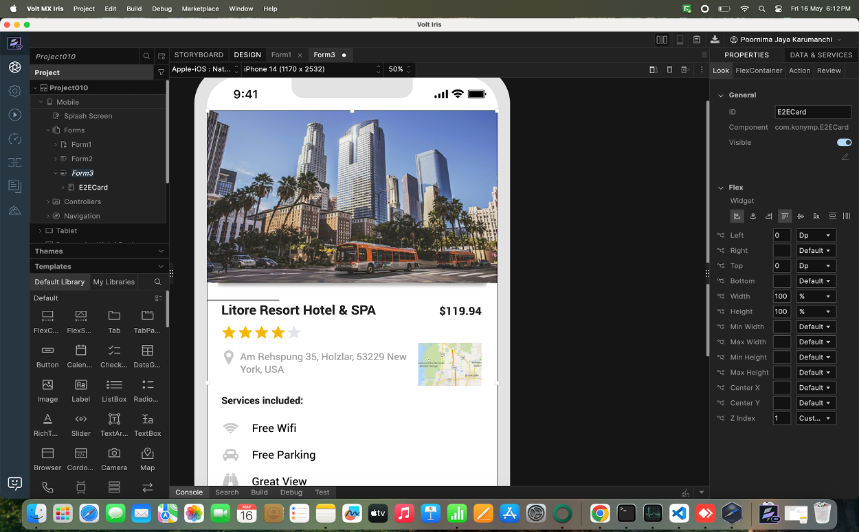The height and width of the screenshot is (532, 860).
Task: Pick the Camera widget
Action: coord(114,460)
